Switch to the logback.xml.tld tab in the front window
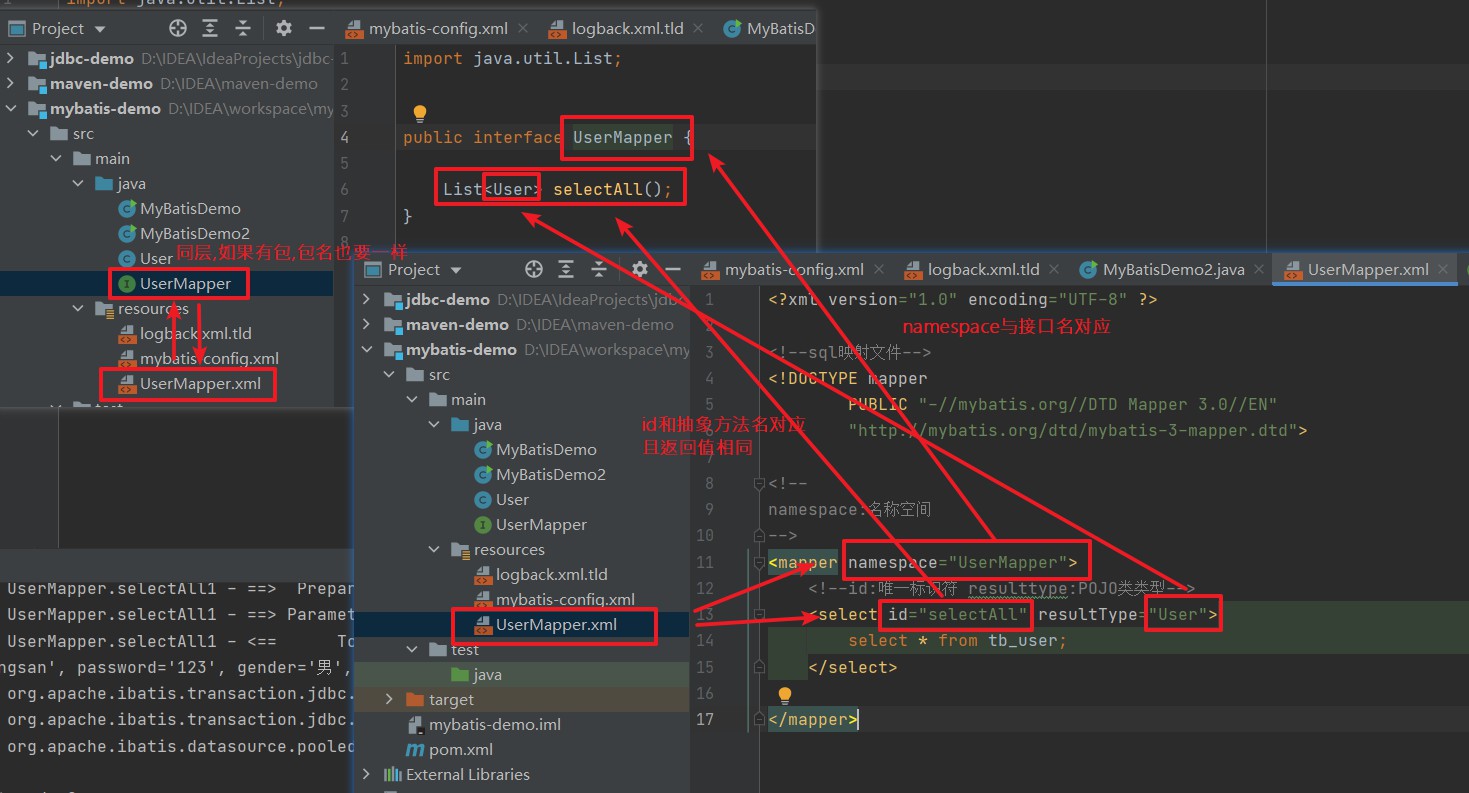Screen dimensions: 1469x793 click(984, 270)
